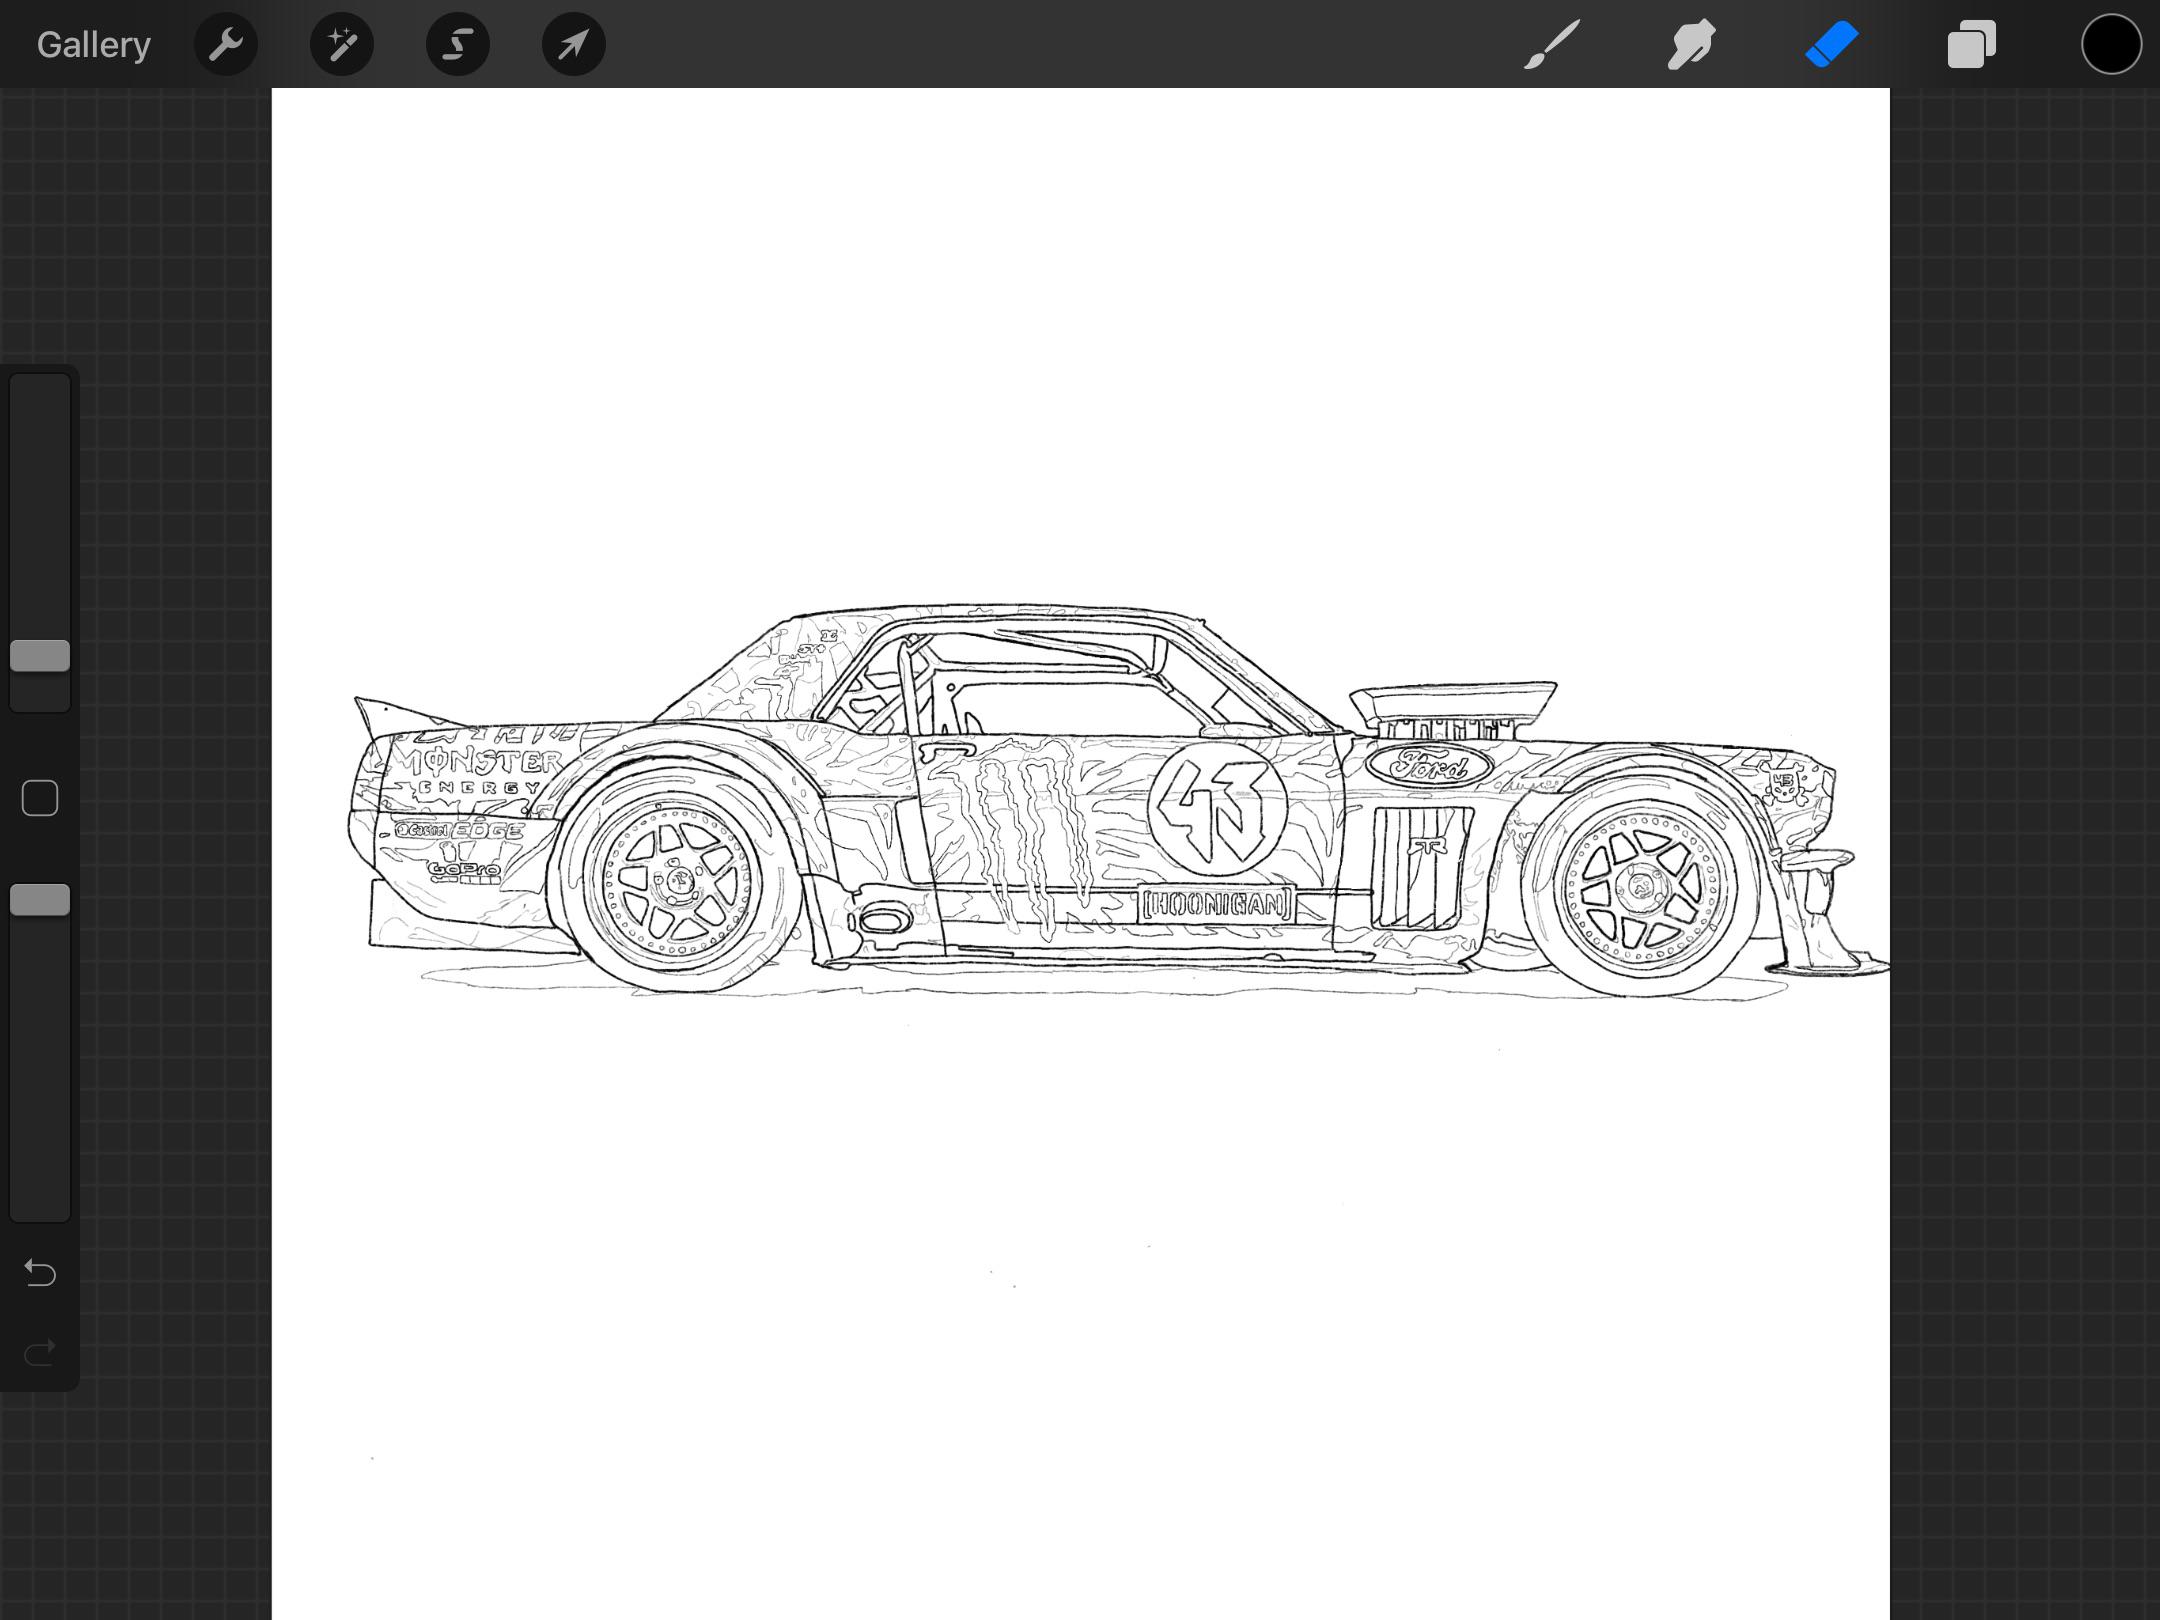Viewport: 2160px width, 1620px height.
Task: Open the Actions wrench menu
Action: (226, 44)
